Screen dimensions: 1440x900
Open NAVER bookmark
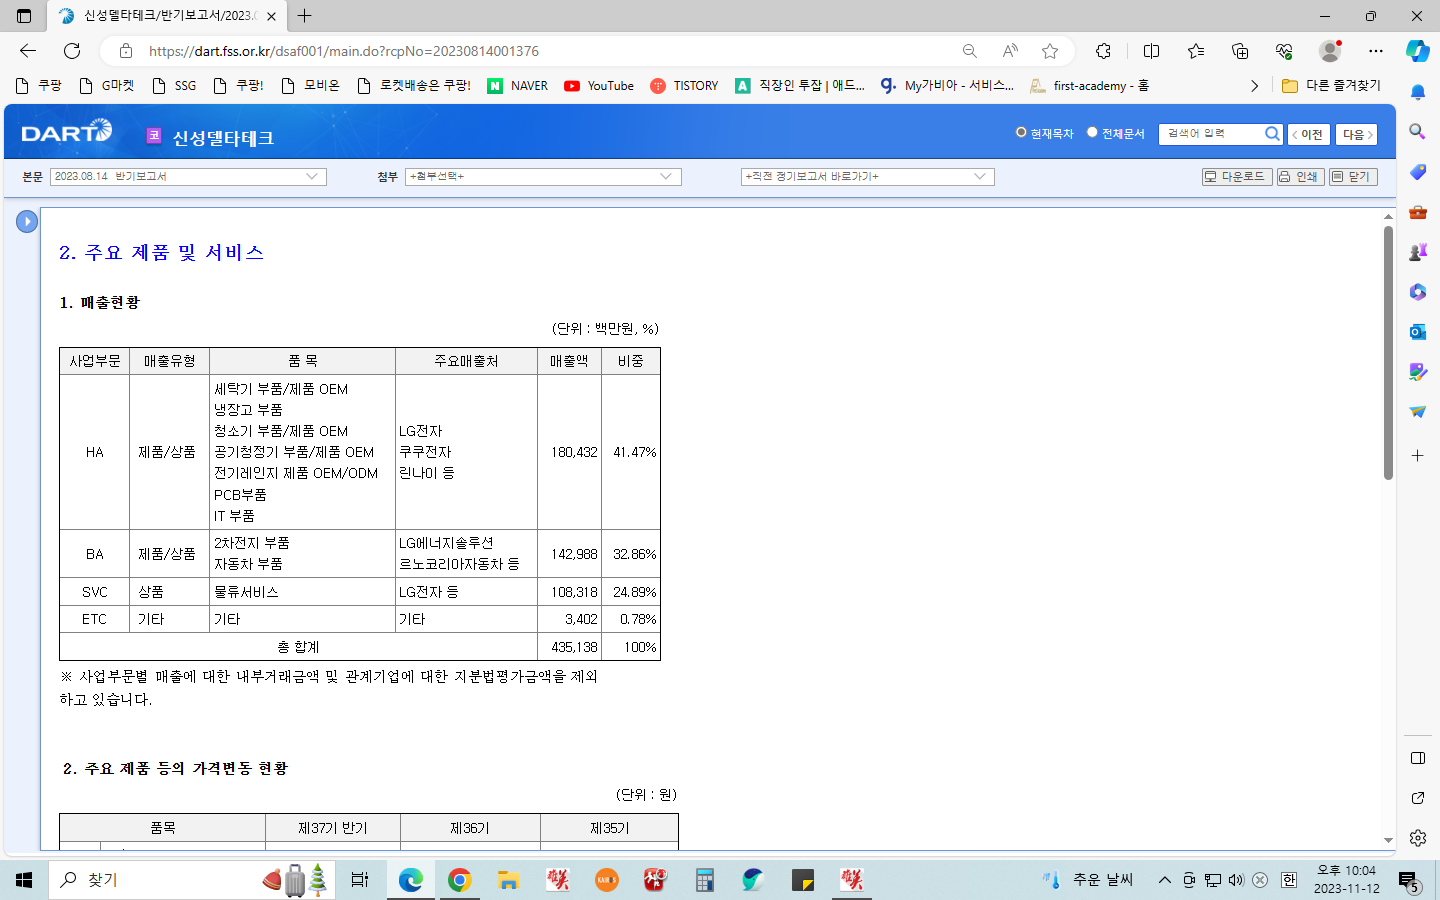[518, 86]
